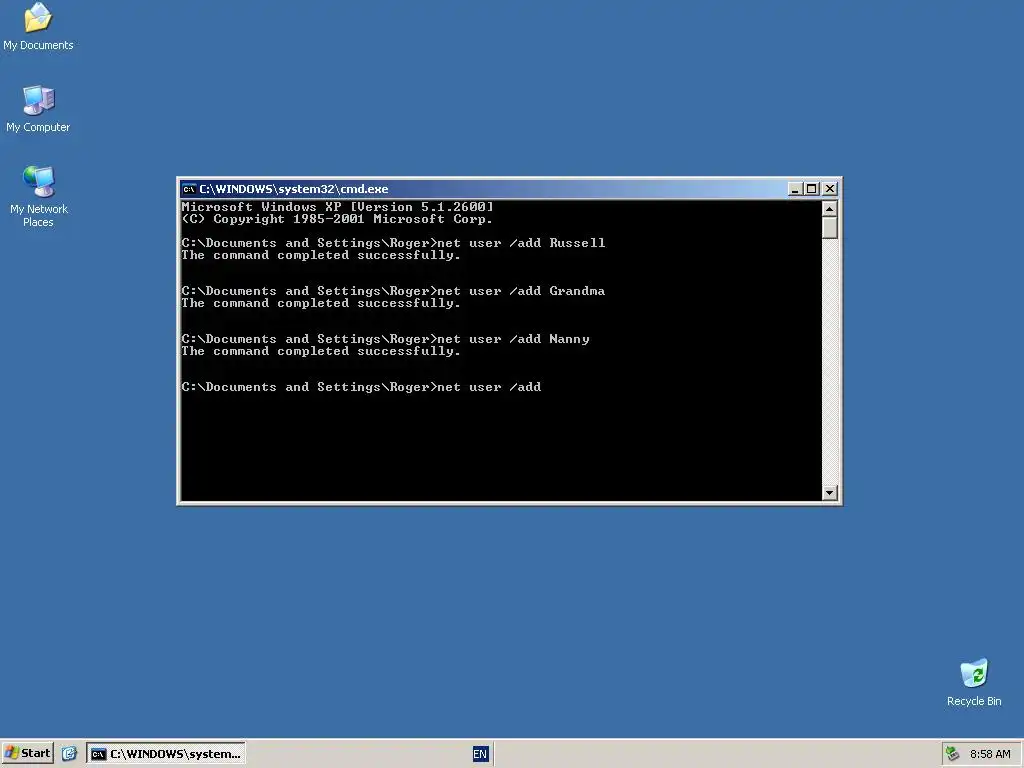Click the console vertical scrollbar thumb
Image resolution: width=1024 pixels, height=768 pixels.
click(829, 228)
